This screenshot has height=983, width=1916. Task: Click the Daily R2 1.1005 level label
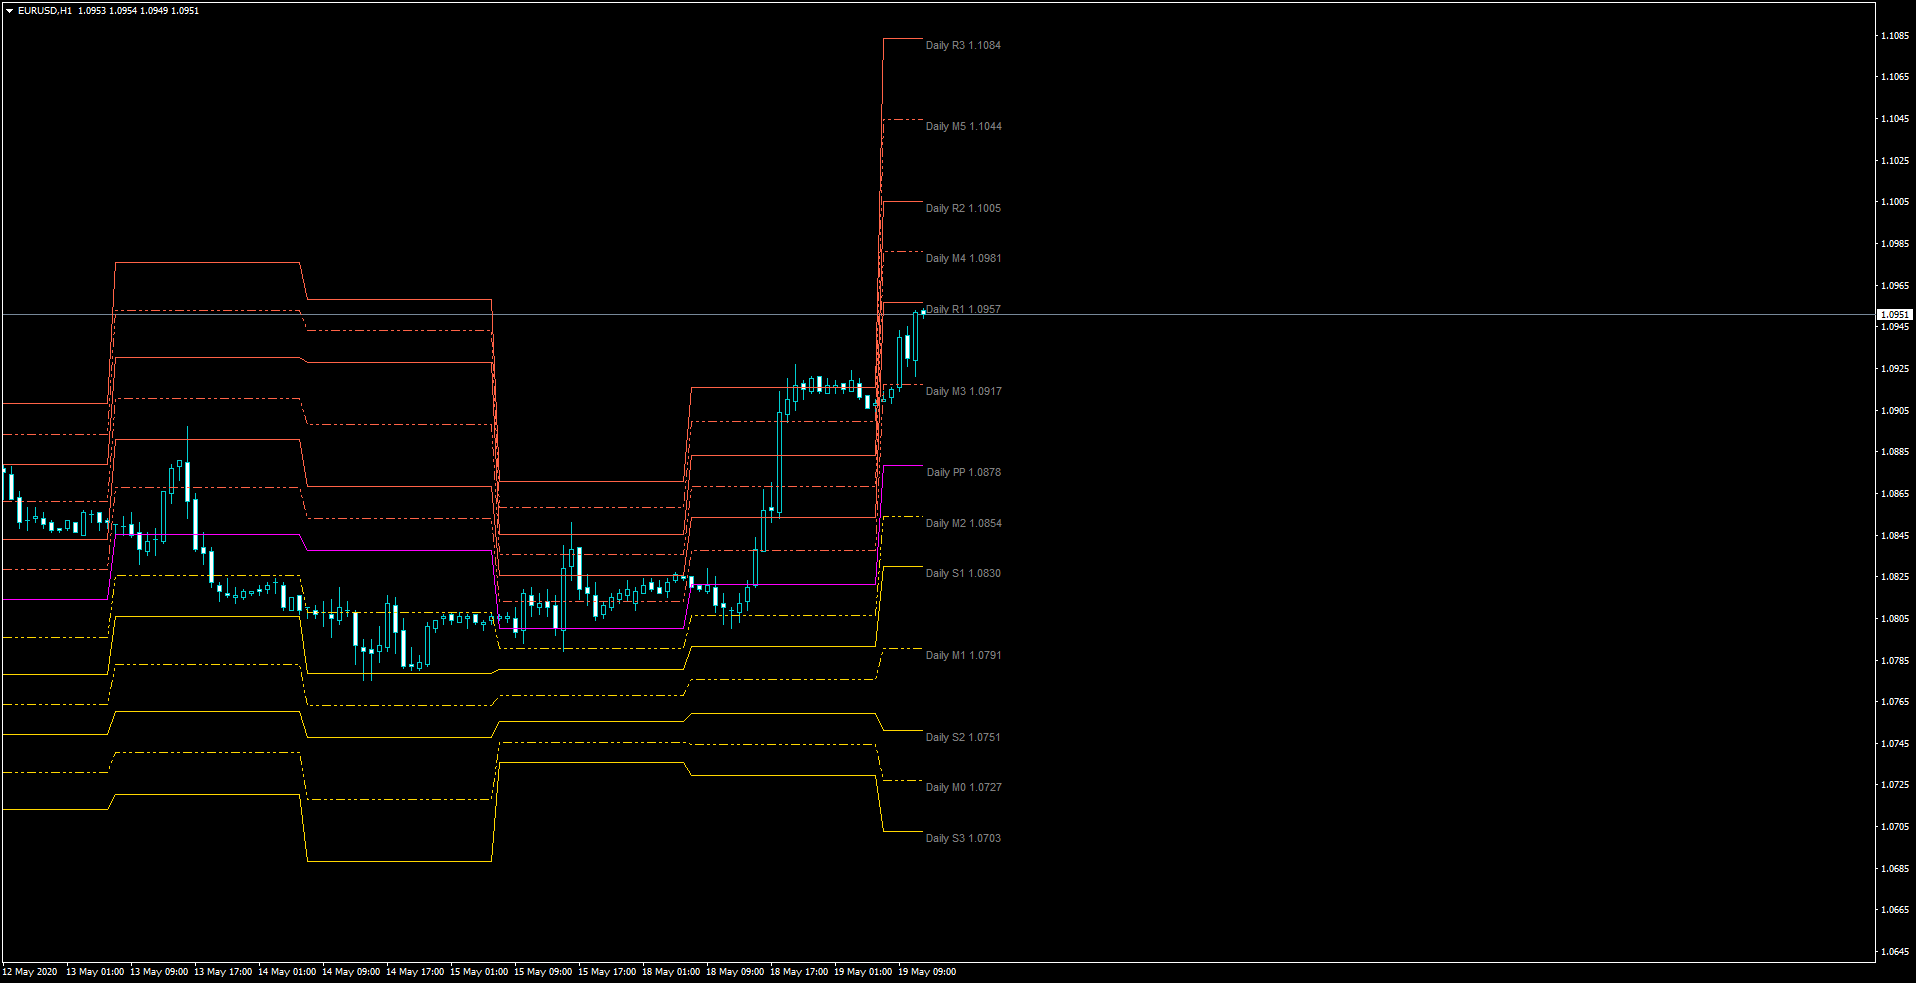[x=962, y=209]
